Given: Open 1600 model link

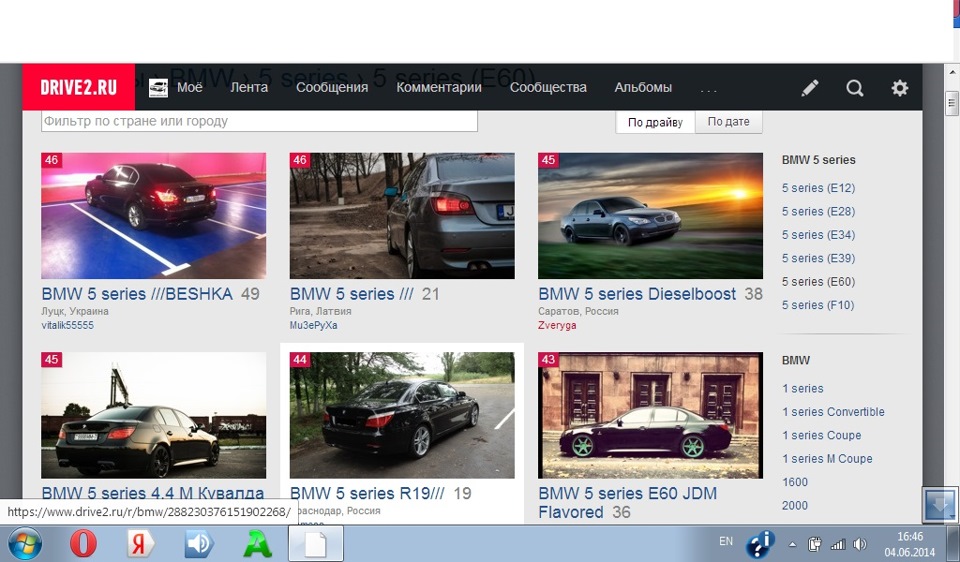Looking at the screenshot, I should click(x=795, y=482).
